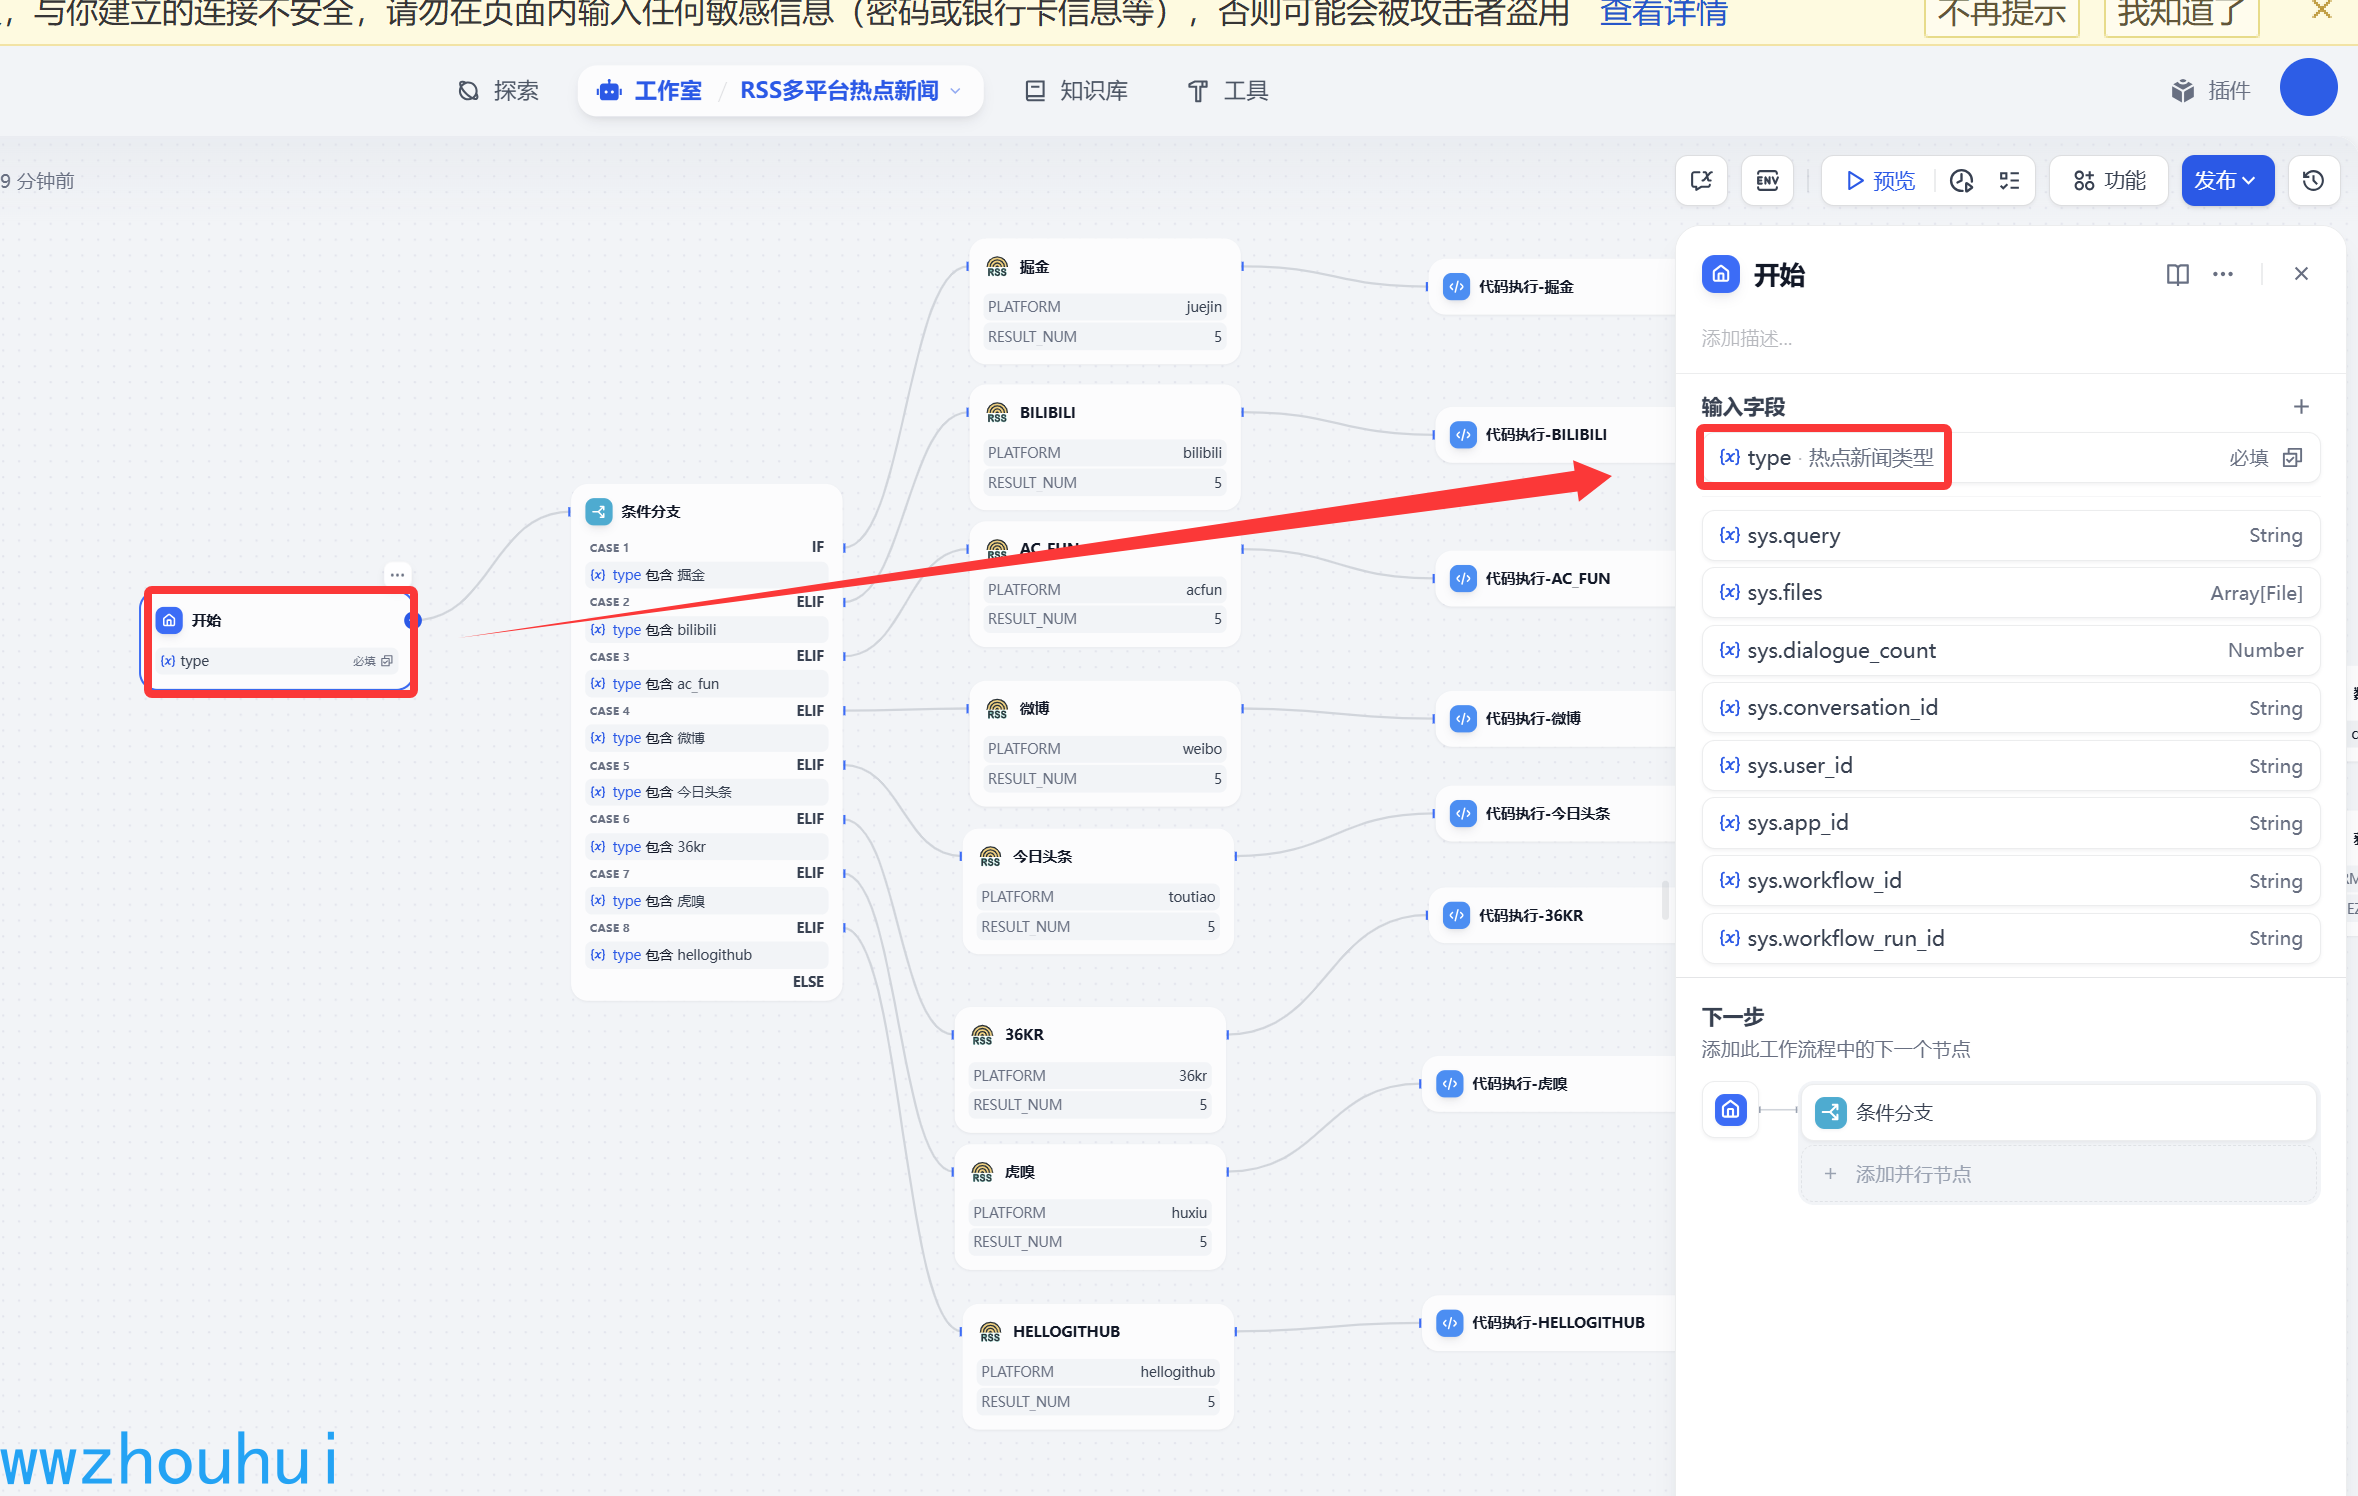Click the home icon in 下一步 section
This screenshot has width=2358, height=1496.
(x=1730, y=1109)
